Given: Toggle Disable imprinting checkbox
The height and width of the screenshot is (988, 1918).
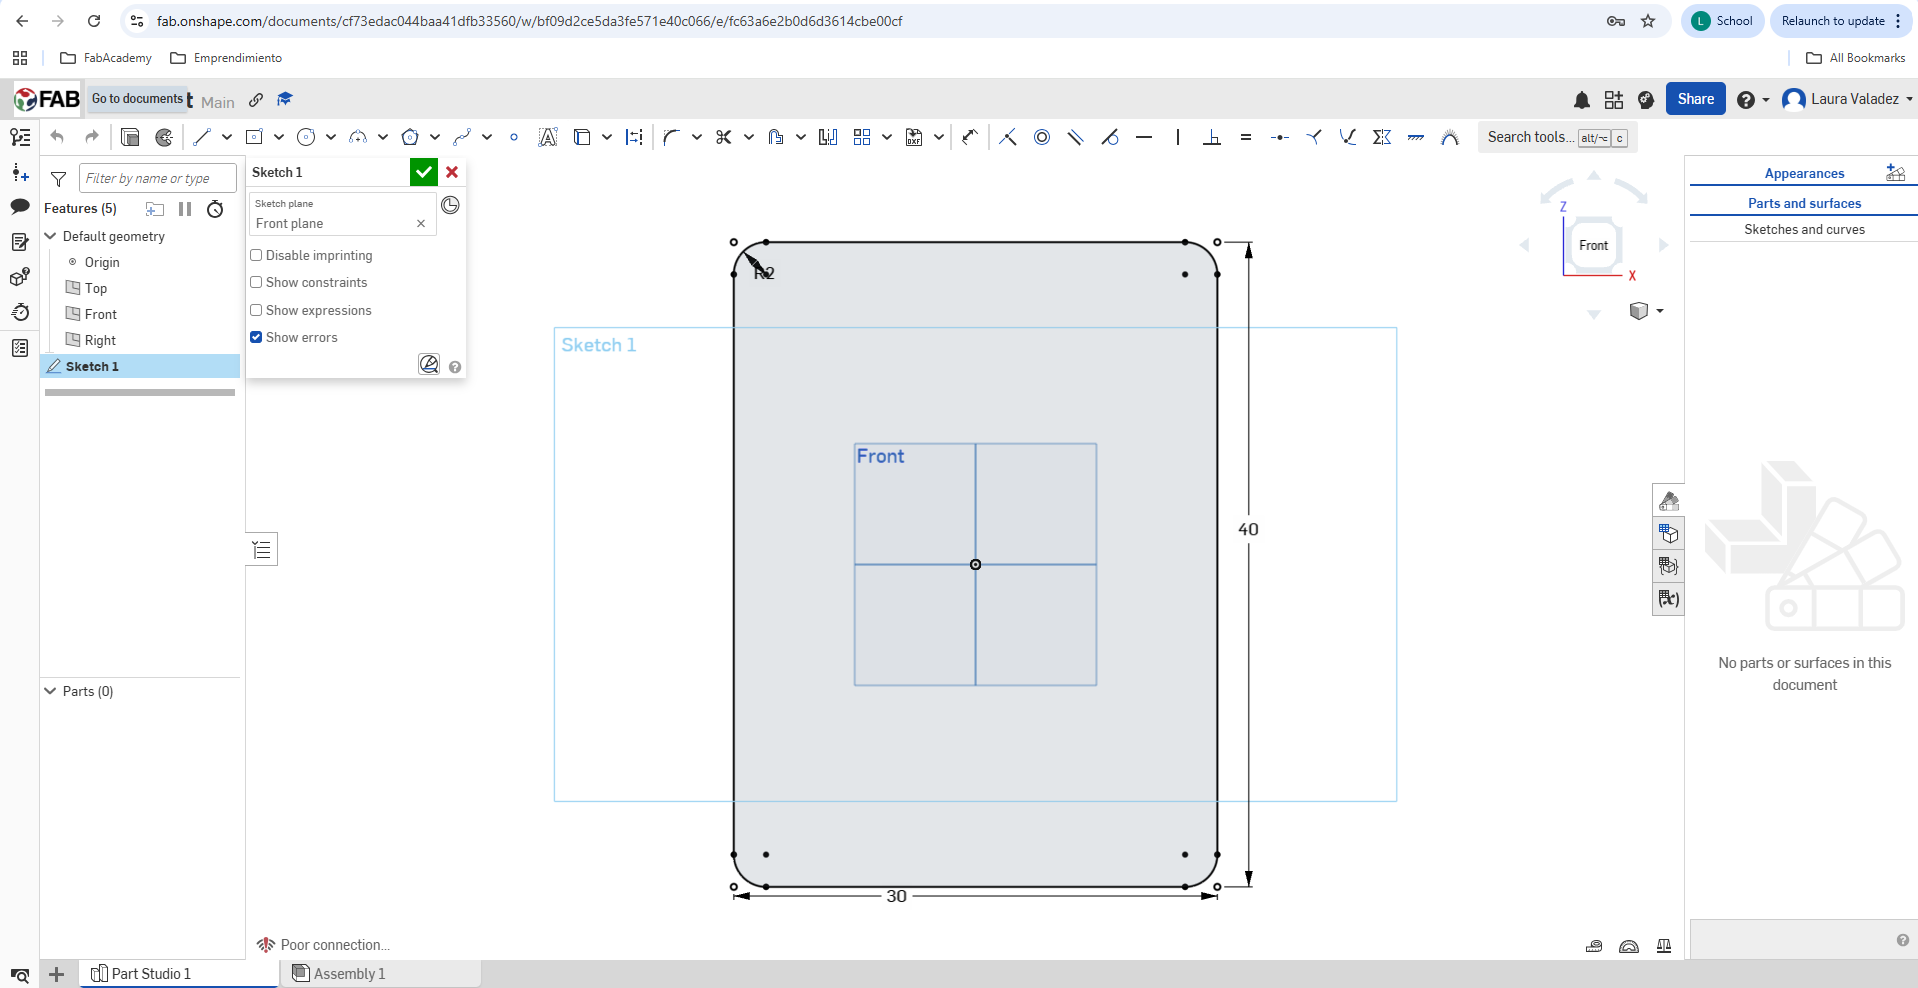Looking at the screenshot, I should coord(256,255).
